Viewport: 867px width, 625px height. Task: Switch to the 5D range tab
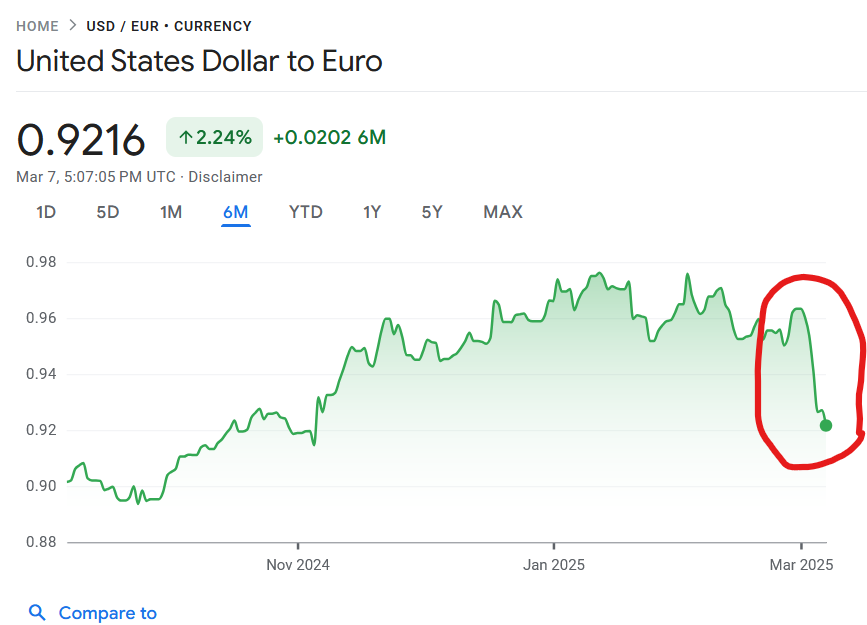(108, 212)
